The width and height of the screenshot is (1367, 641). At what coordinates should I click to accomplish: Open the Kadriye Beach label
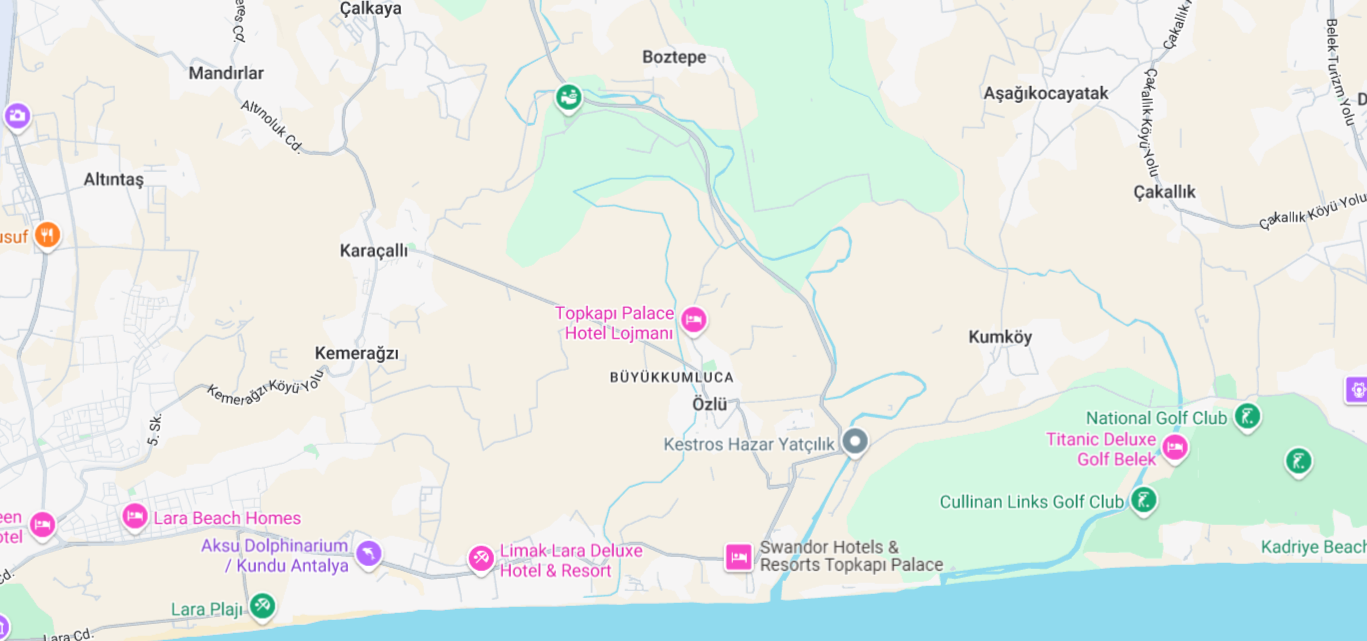(x=1314, y=547)
